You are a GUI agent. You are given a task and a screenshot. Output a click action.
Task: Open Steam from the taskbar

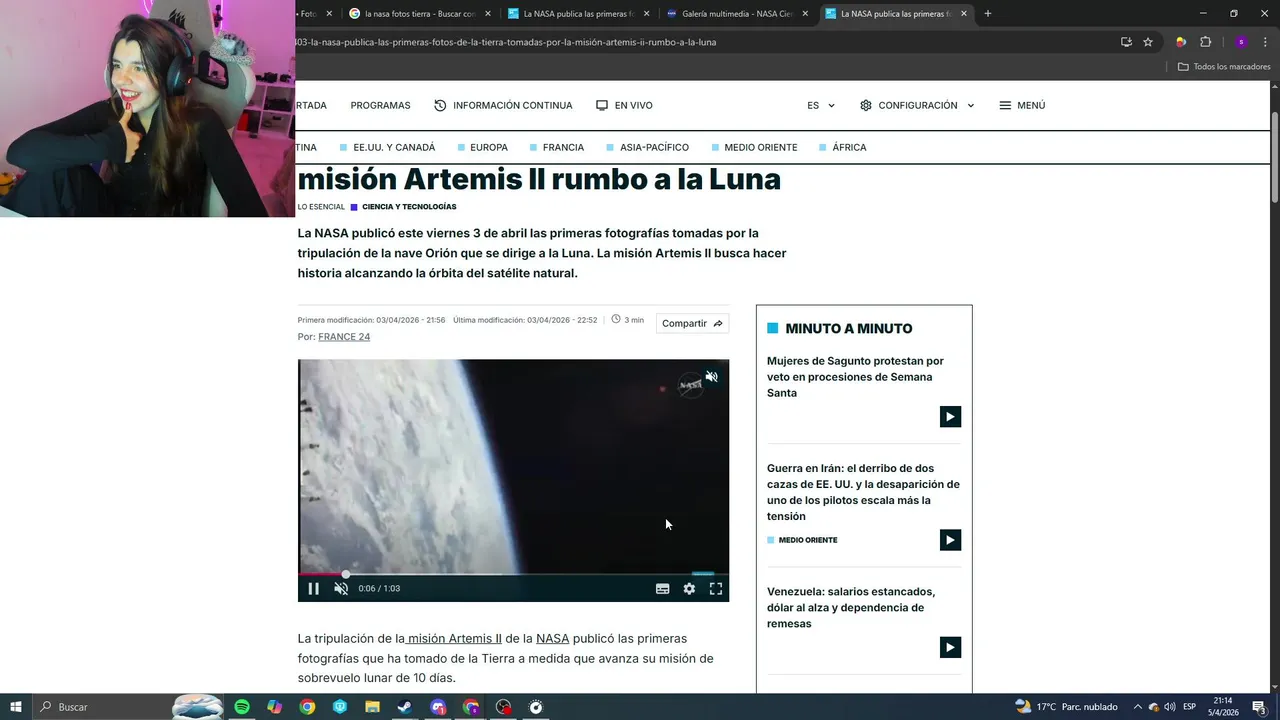click(405, 707)
